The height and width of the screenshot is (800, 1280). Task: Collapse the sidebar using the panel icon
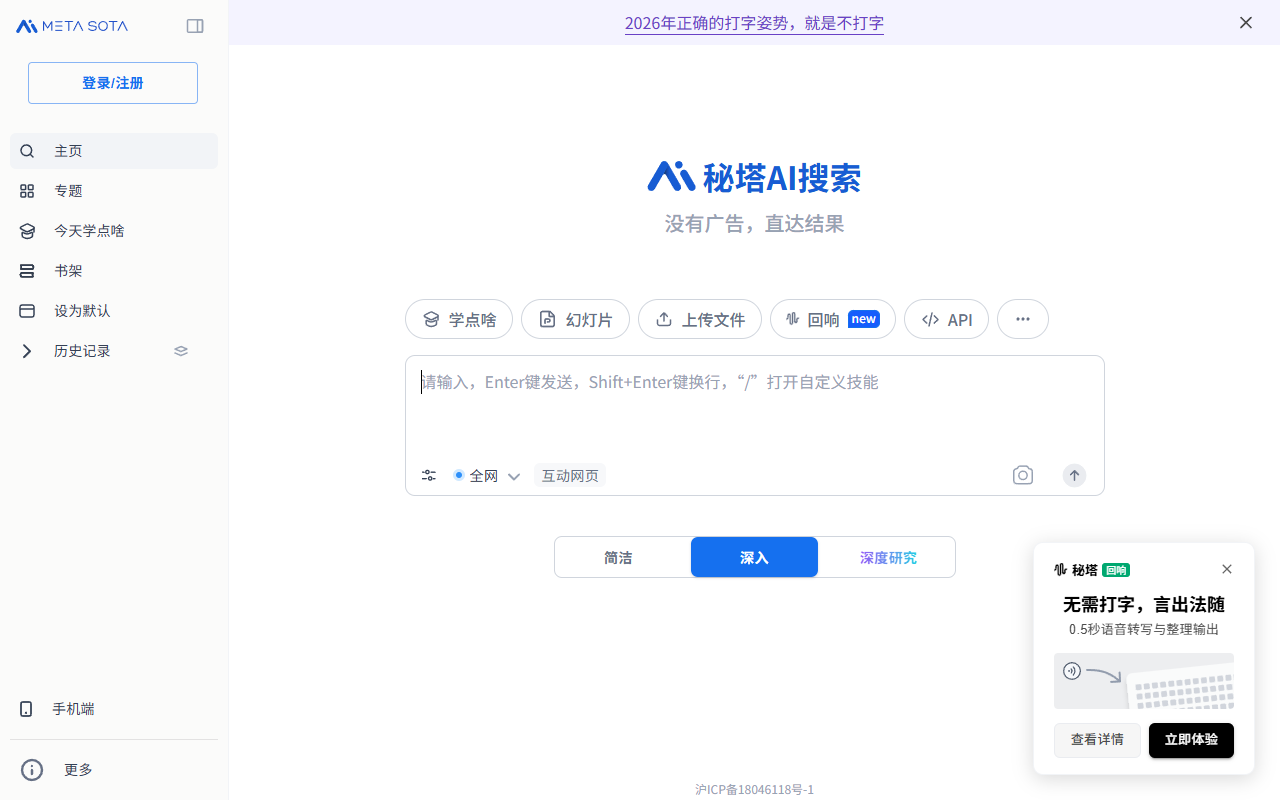click(x=195, y=26)
